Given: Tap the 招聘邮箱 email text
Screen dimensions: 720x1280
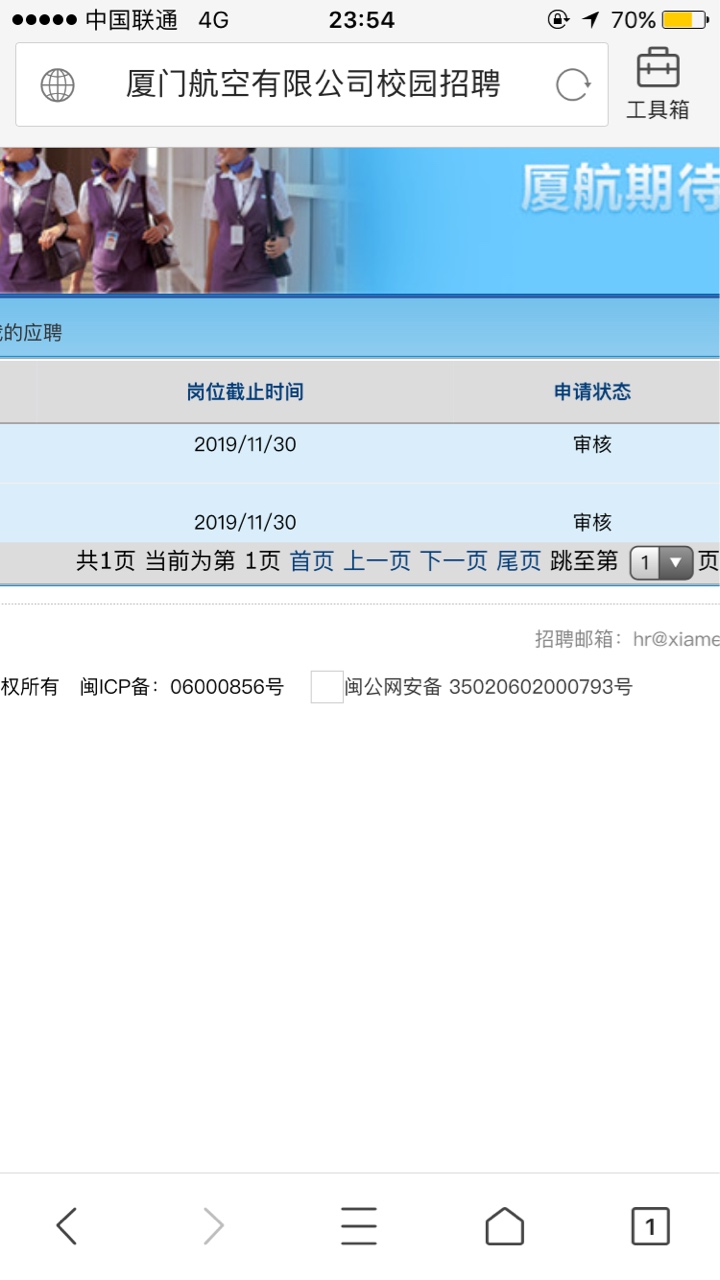Looking at the screenshot, I should coord(627,639).
